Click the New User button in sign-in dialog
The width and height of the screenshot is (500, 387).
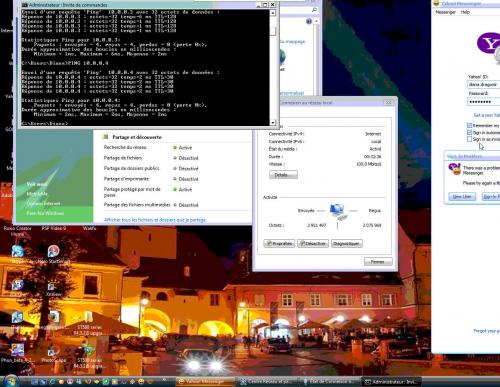coord(462,197)
